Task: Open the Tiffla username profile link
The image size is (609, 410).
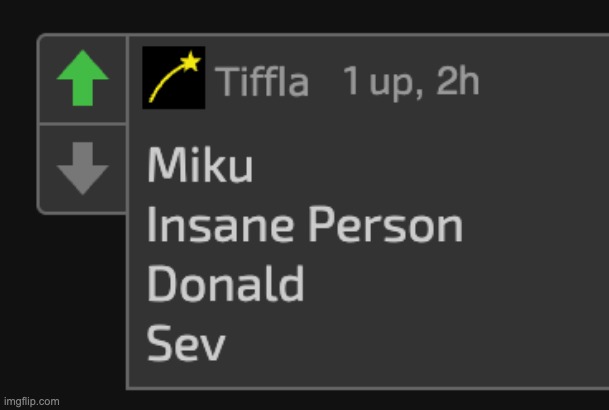Action: (x=262, y=82)
